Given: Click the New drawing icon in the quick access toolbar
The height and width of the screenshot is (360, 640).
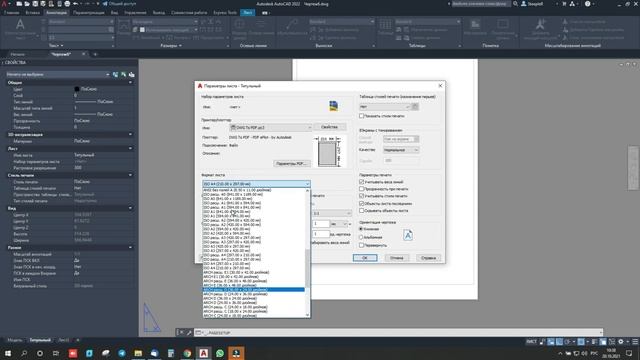Looking at the screenshot, I should click(x=19, y=4).
